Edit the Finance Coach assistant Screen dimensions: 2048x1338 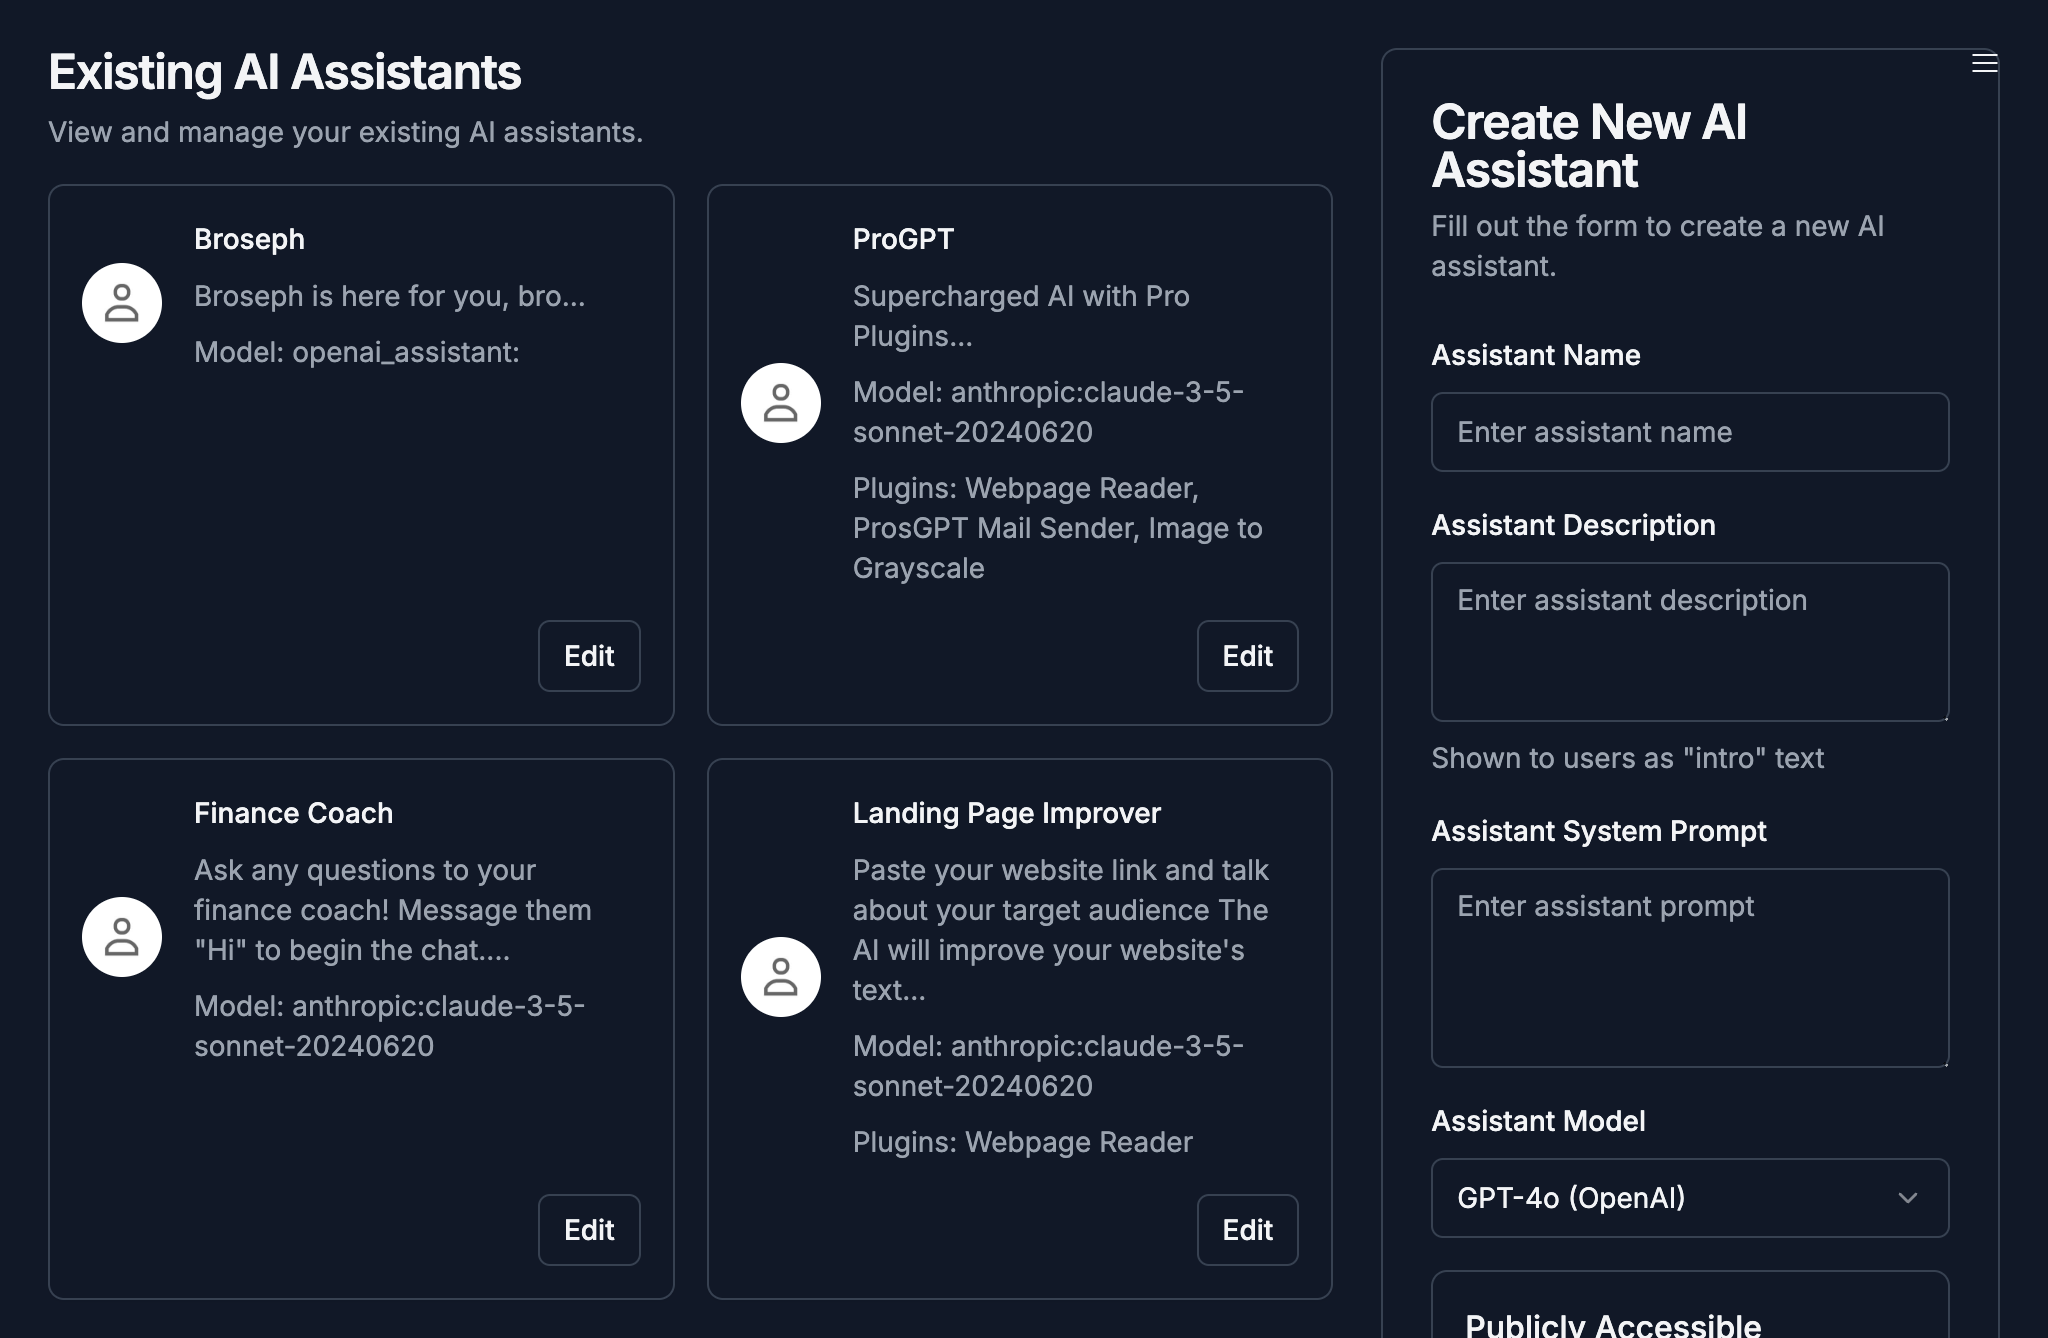pyautogui.click(x=589, y=1230)
